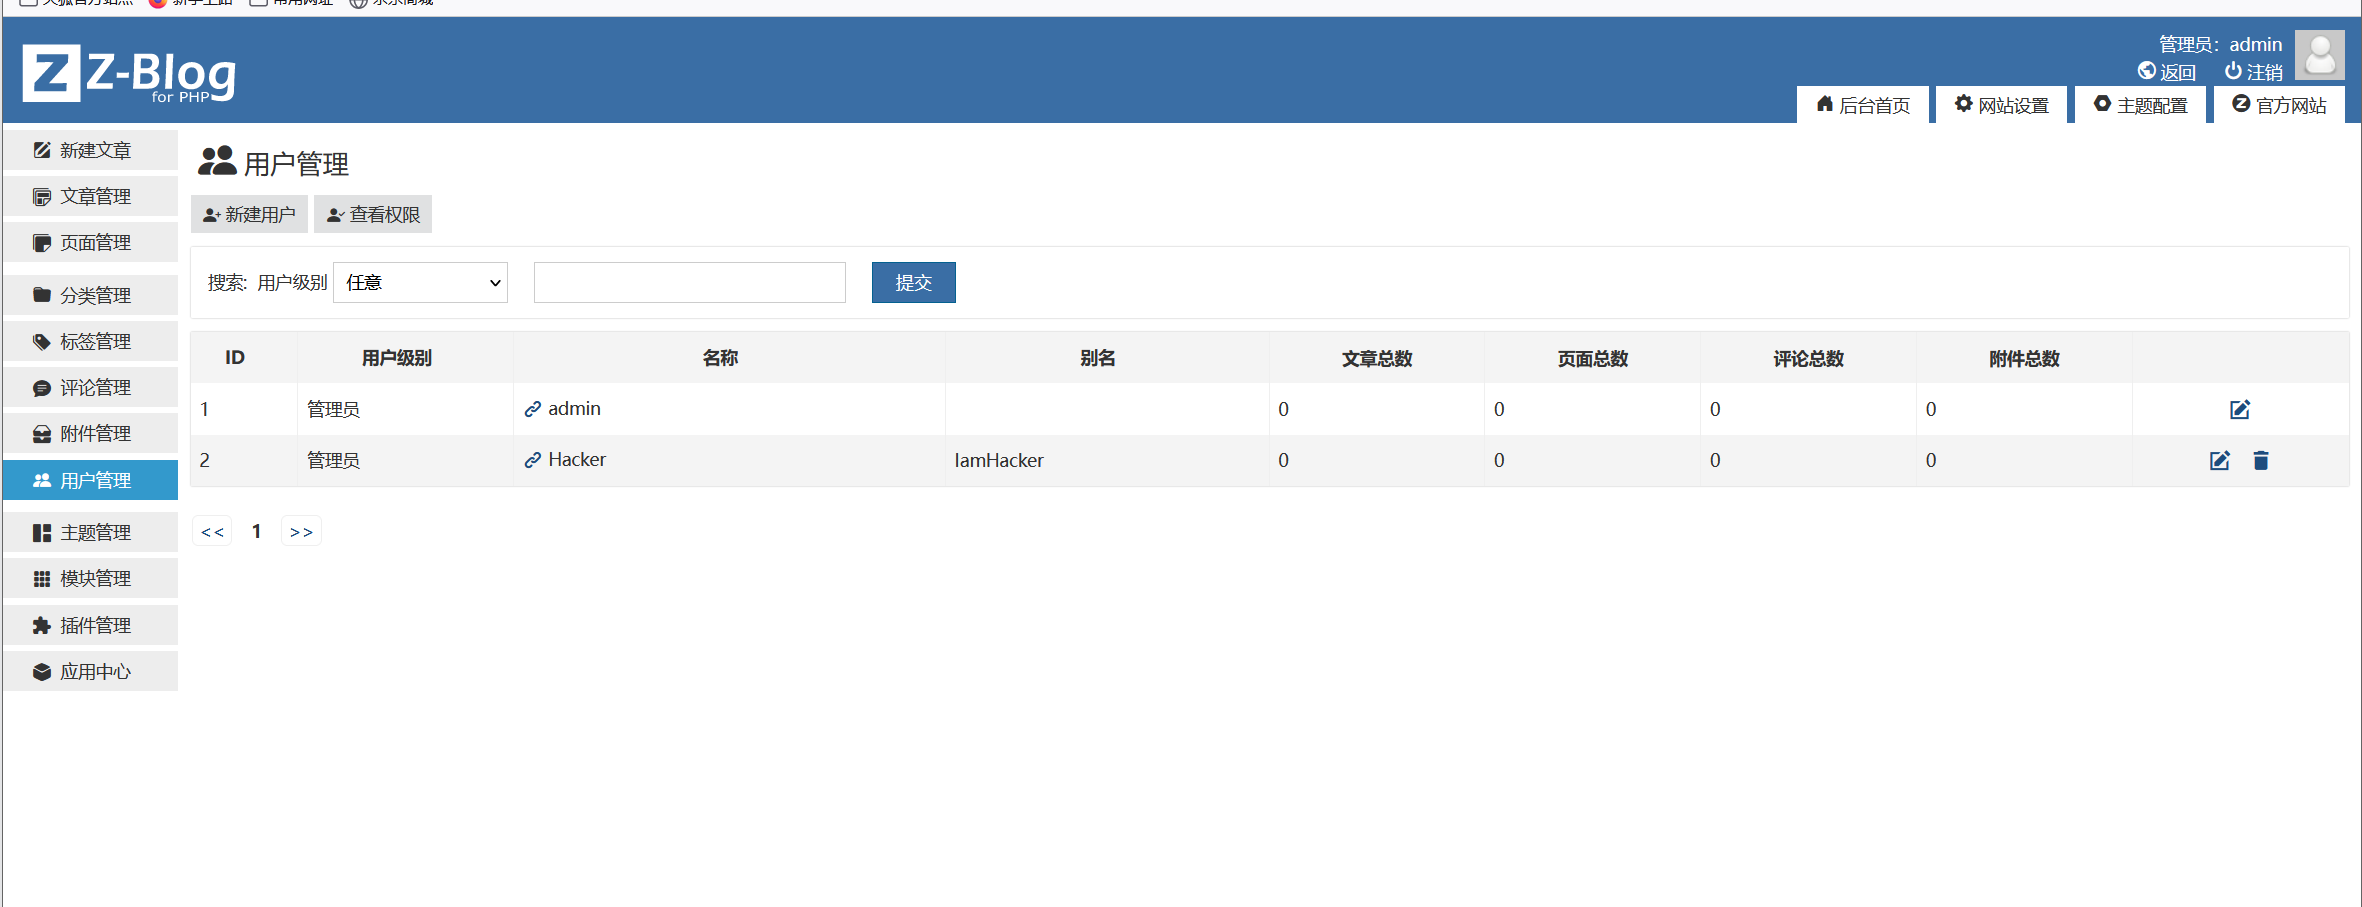2362x907 pixels.
Task: Open the 官方网站 tab
Action: coord(2280,105)
